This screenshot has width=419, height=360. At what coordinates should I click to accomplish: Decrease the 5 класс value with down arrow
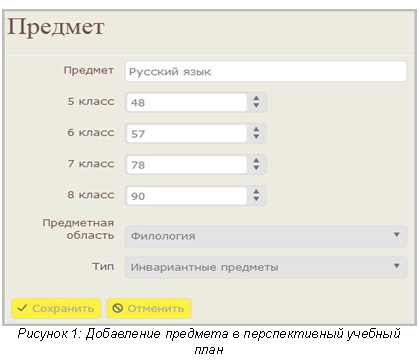pyautogui.click(x=256, y=105)
